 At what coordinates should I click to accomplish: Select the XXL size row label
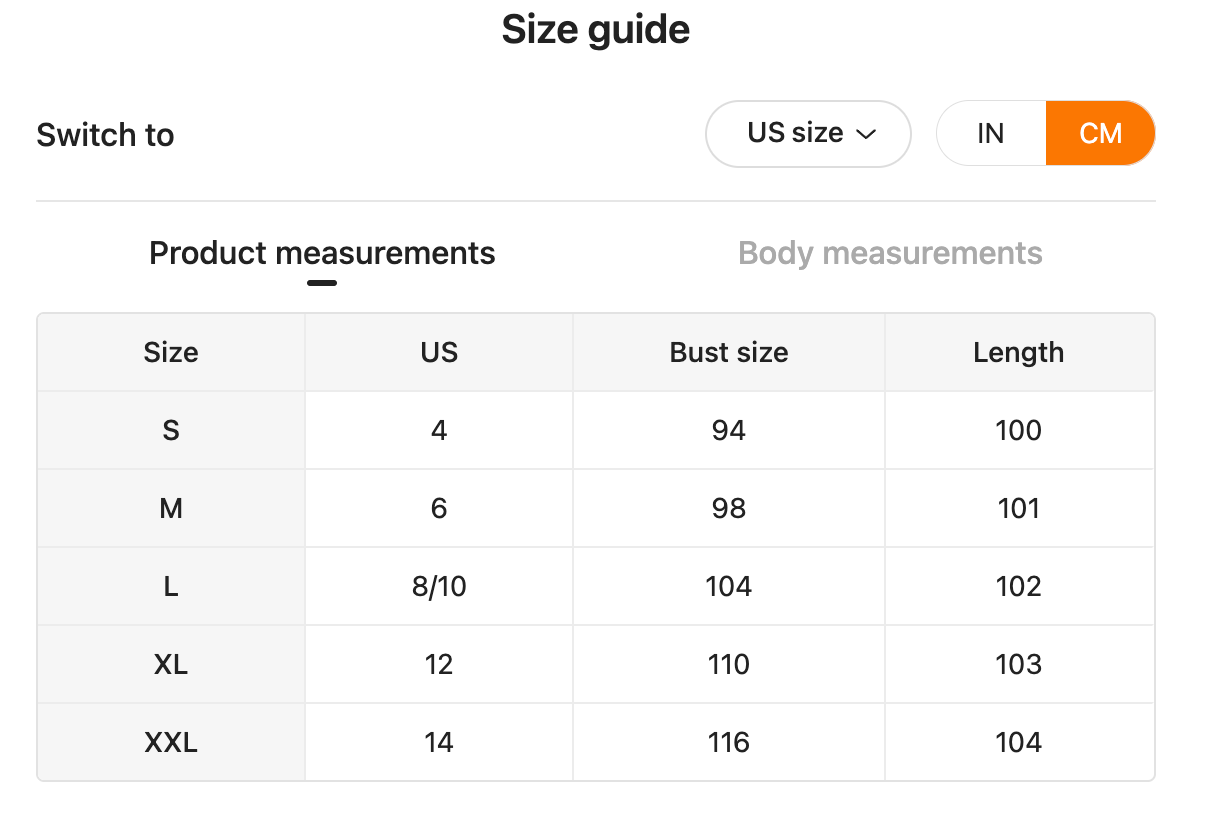tap(171, 742)
